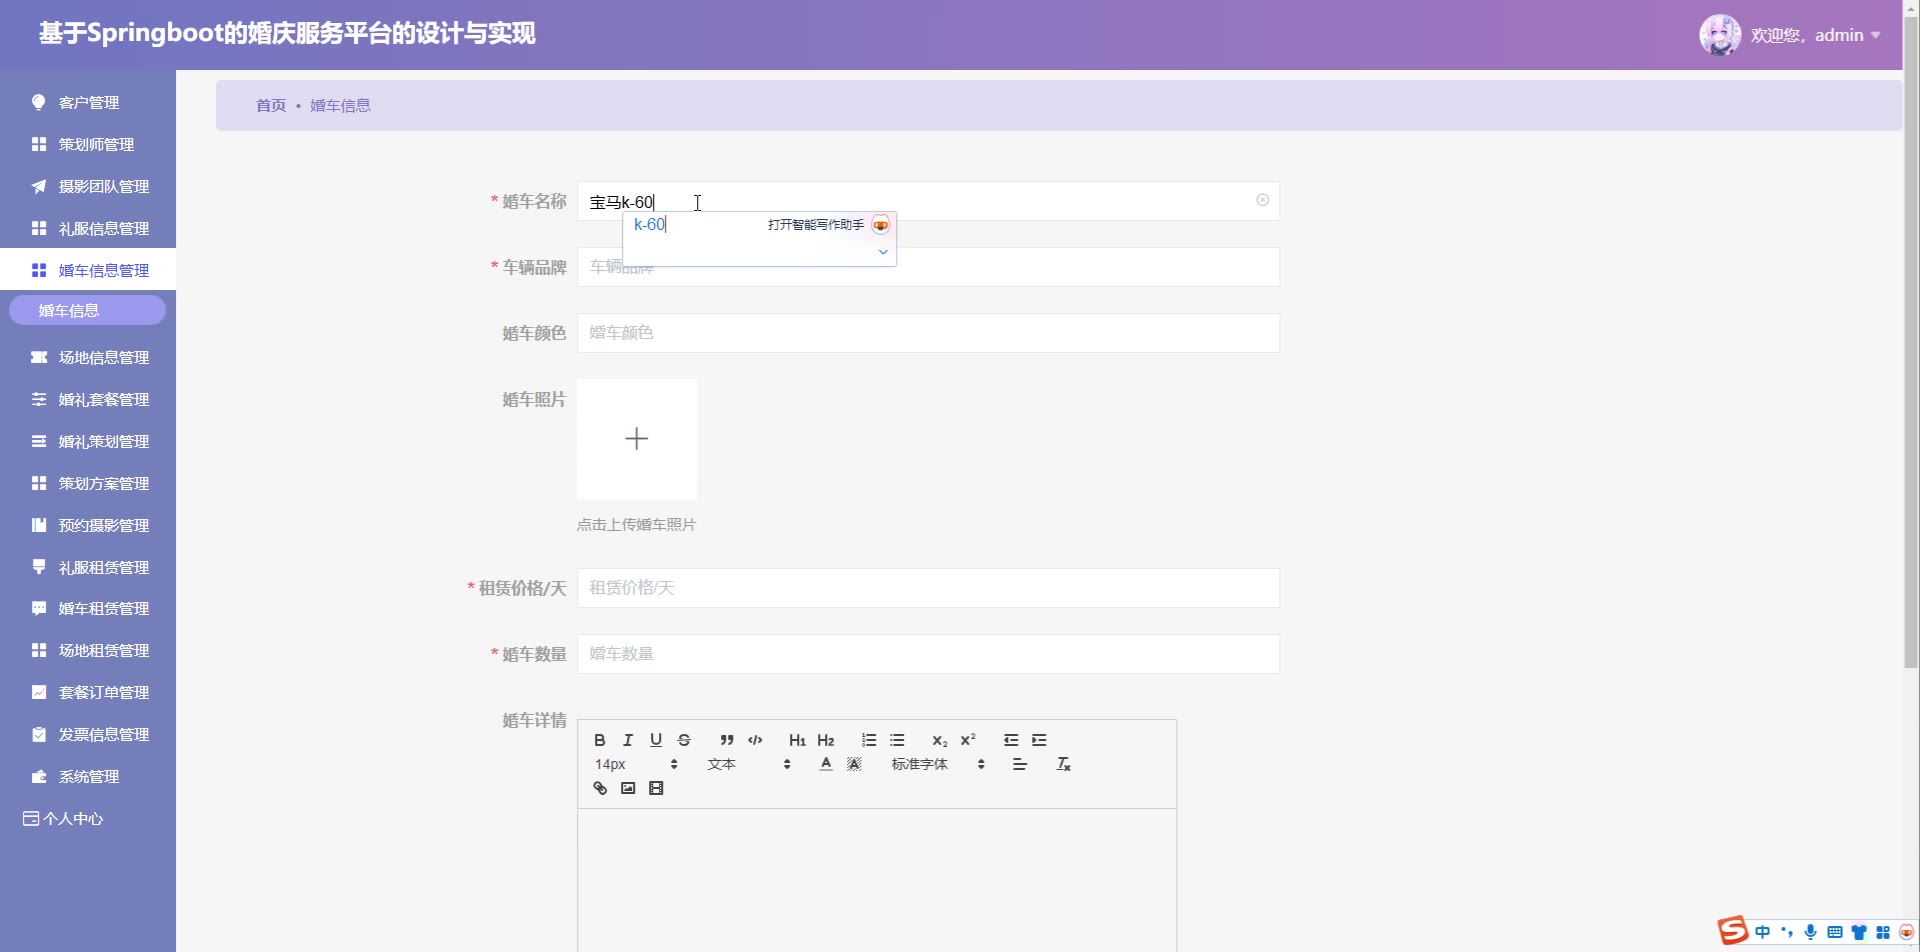
Task: Insert a video into the editor
Action: coord(656,788)
